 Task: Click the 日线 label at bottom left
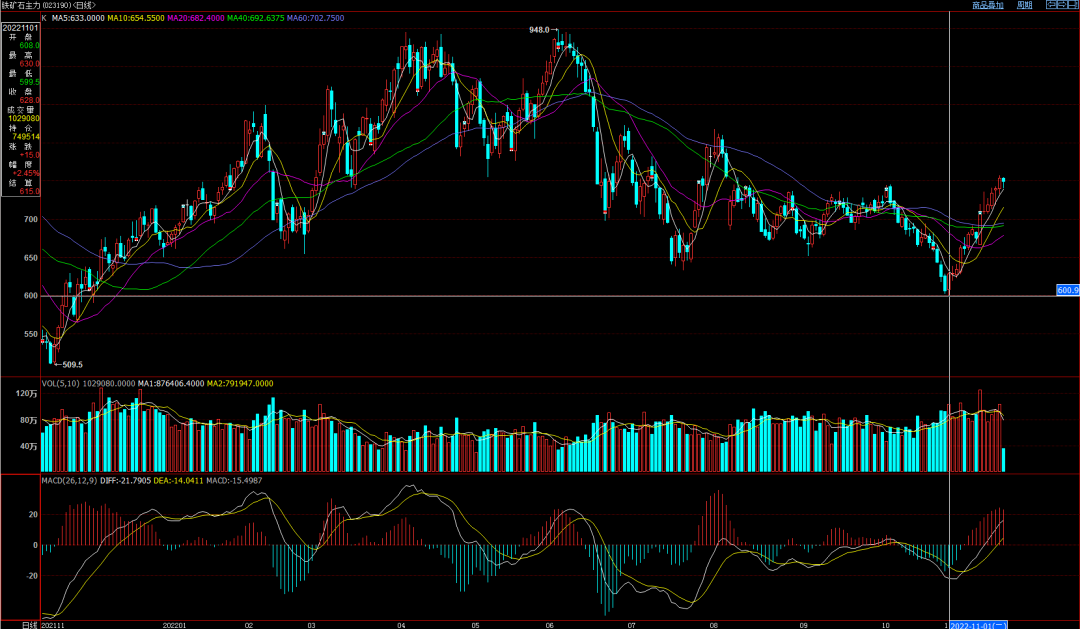pos(27,623)
